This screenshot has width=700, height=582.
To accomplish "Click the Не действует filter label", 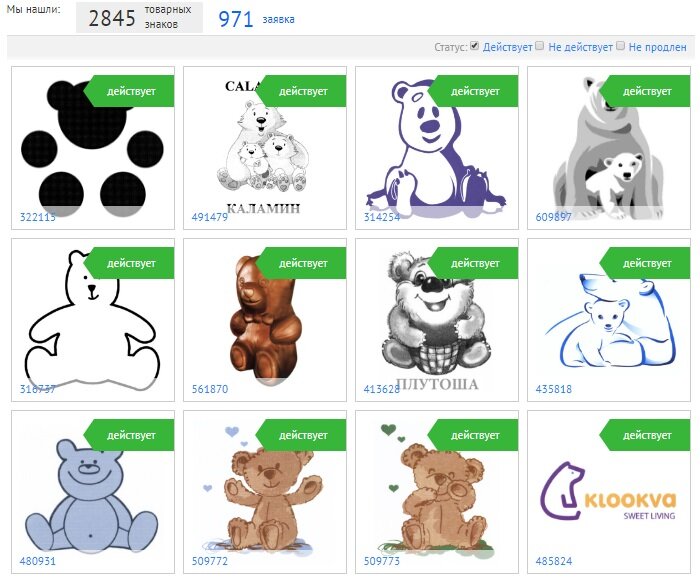I will click(580, 47).
